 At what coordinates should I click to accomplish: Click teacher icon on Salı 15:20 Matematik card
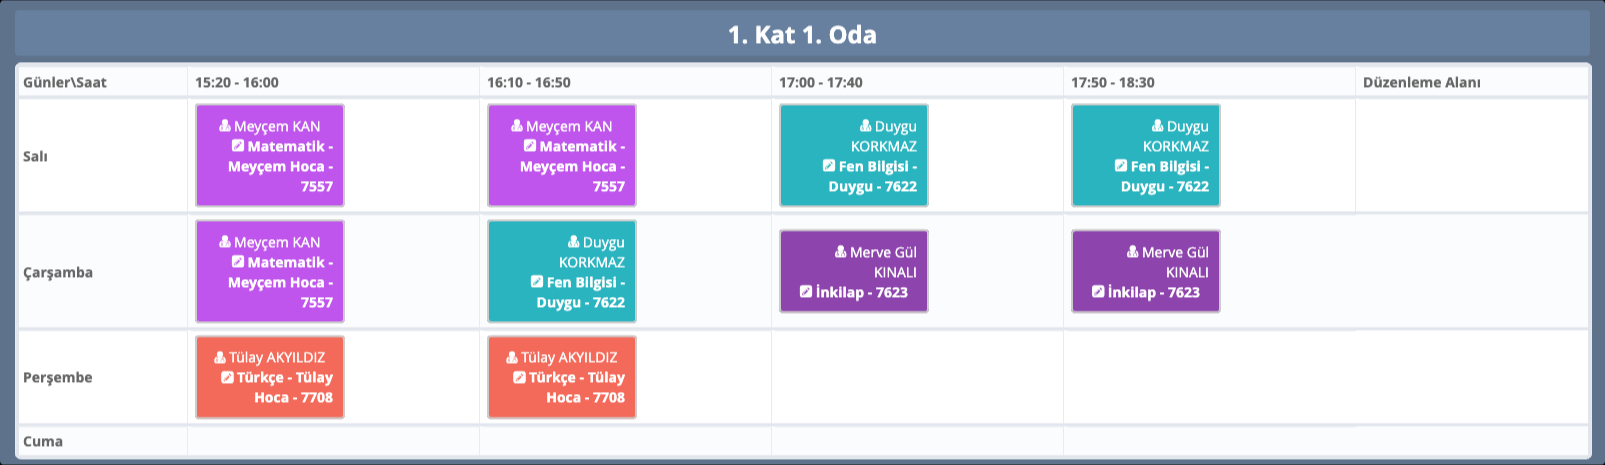(x=225, y=126)
